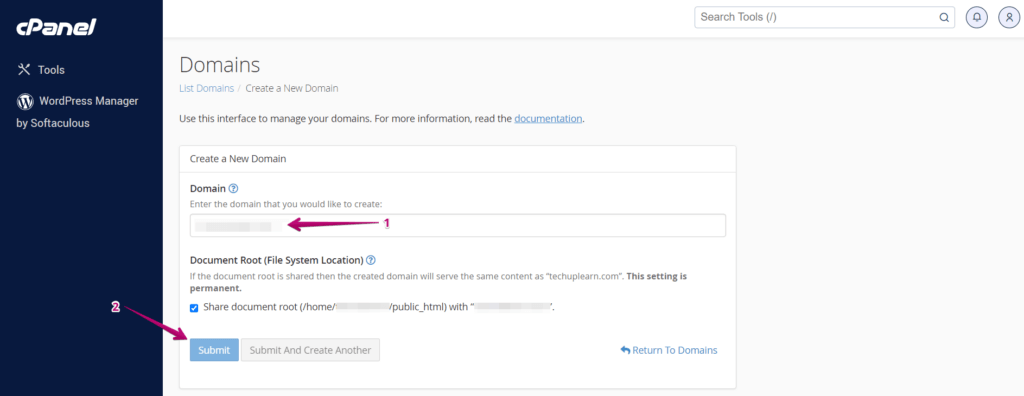Untick Share document root checkbox
This screenshot has width=1024, height=396.
[194, 308]
